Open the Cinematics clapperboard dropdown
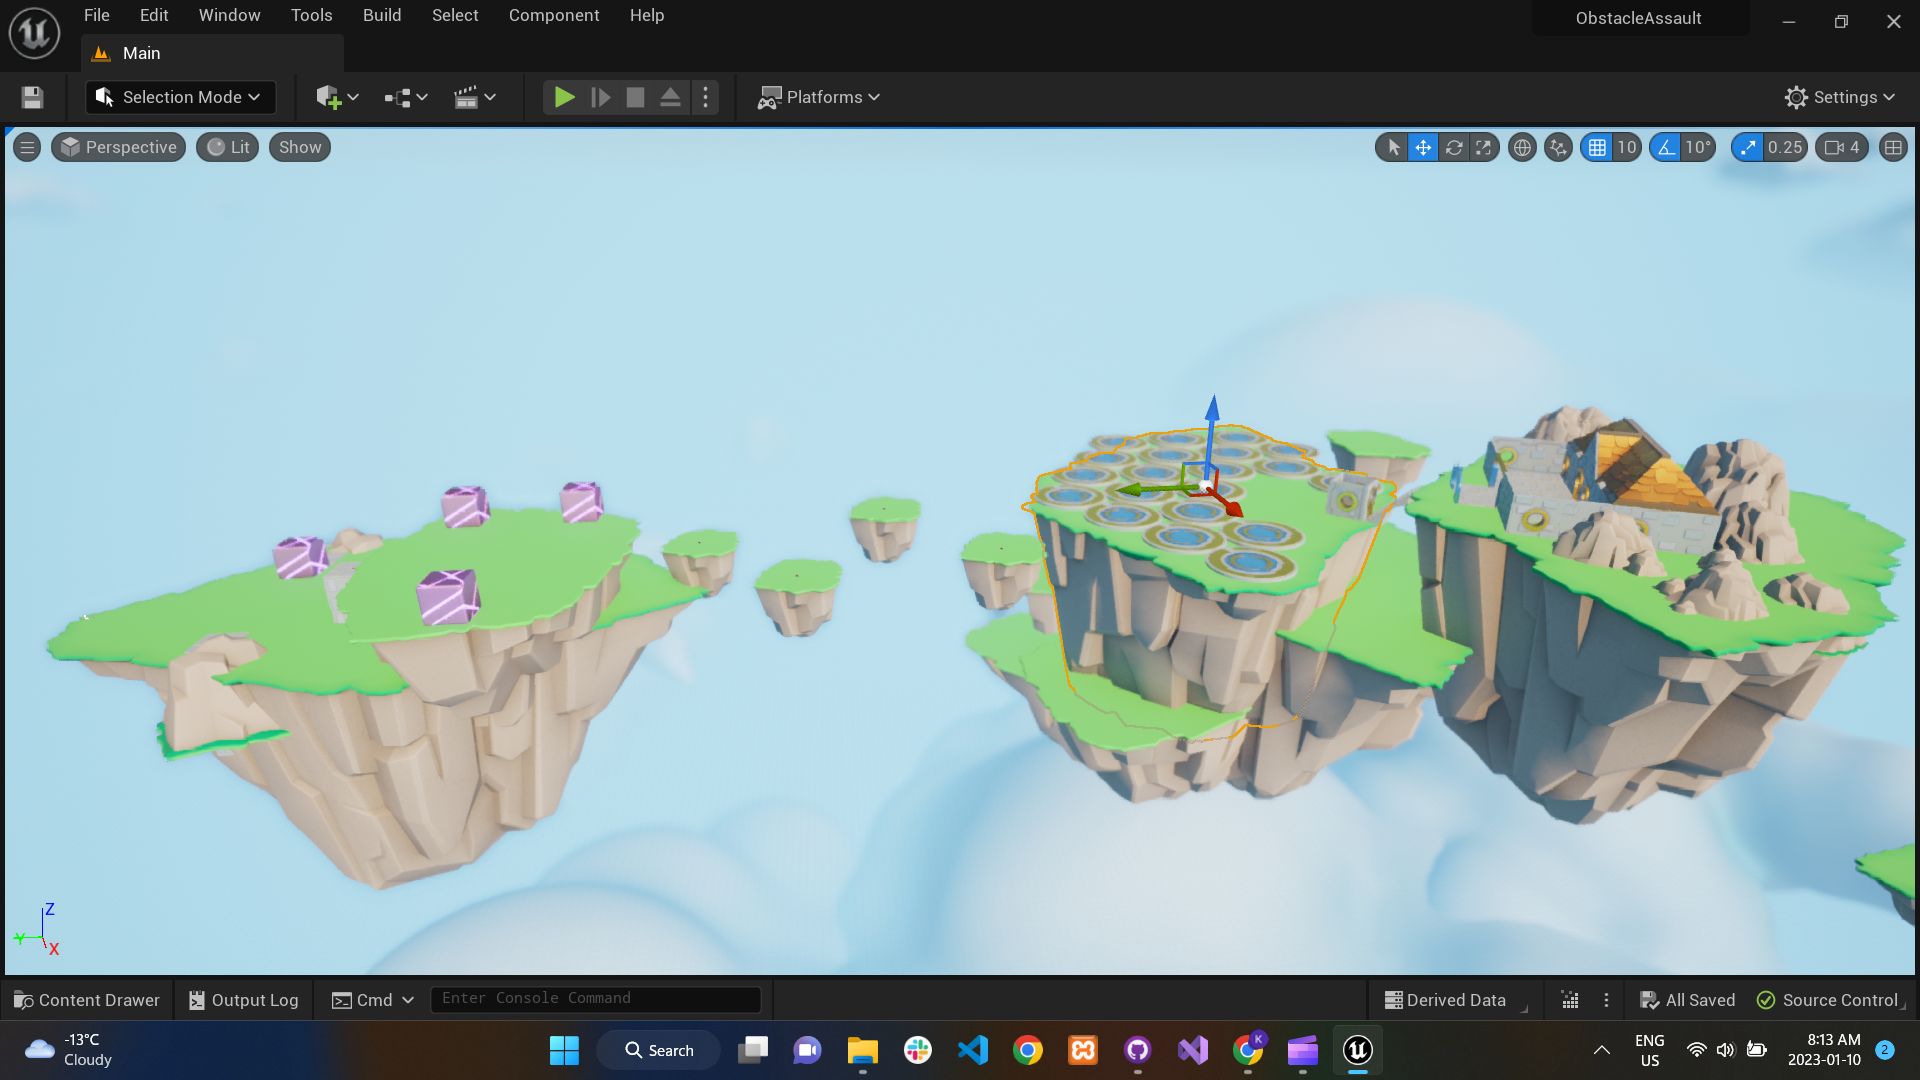The height and width of the screenshot is (1080, 1920). click(x=475, y=97)
